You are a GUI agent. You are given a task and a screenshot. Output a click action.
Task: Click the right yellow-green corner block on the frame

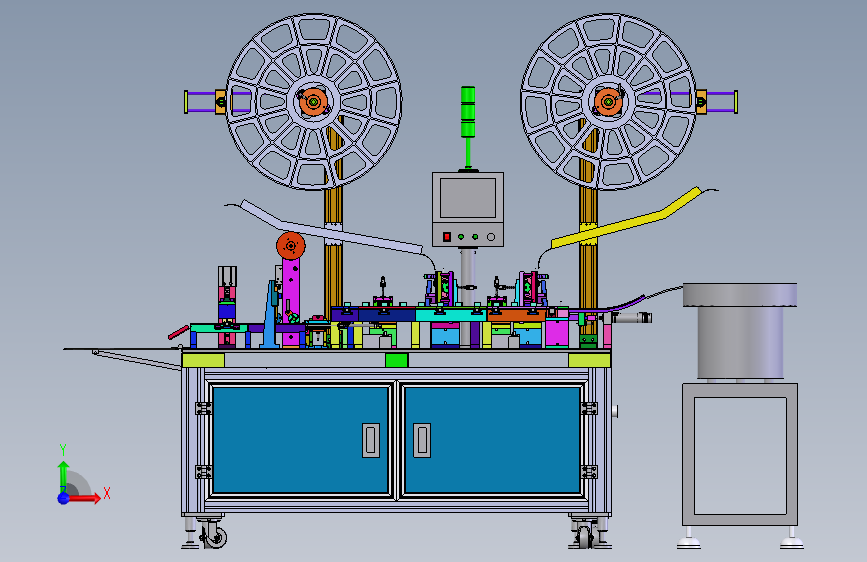click(x=589, y=360)
